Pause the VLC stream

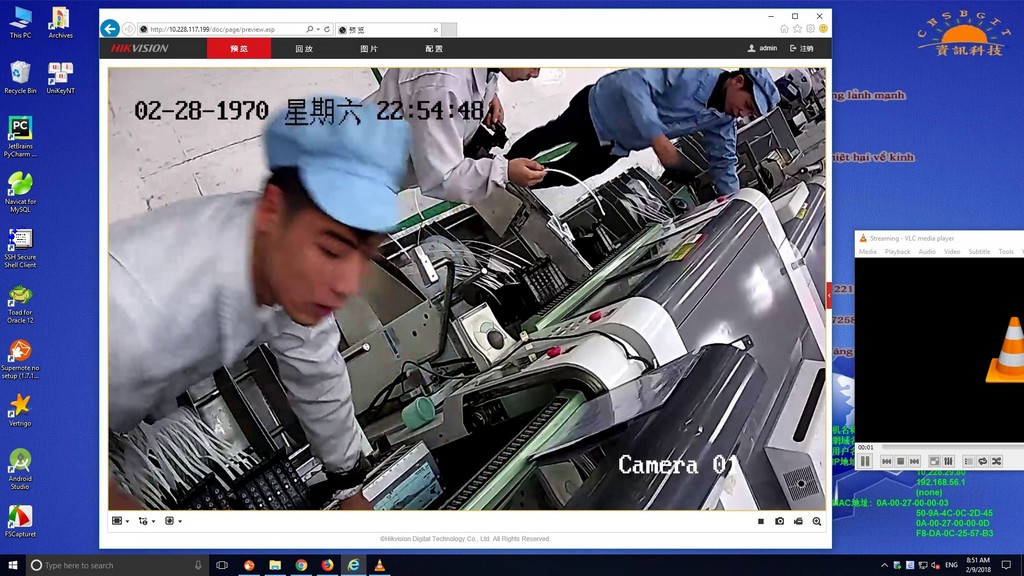coord(865,461)
